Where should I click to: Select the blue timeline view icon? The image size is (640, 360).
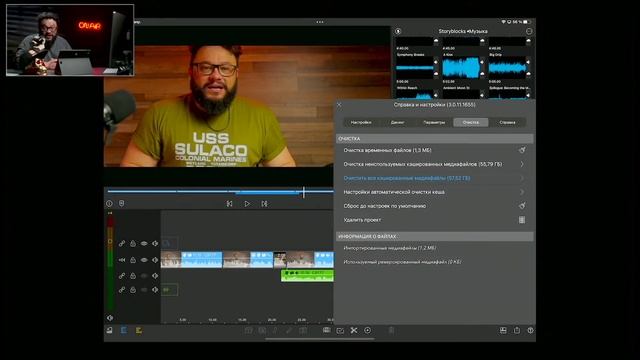tap(124, 330)
